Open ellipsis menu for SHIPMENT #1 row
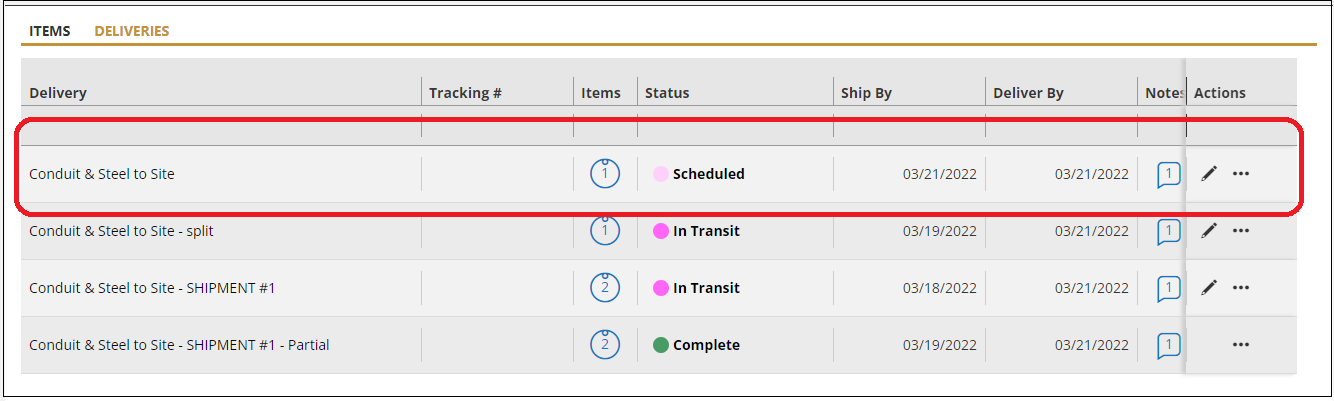Image resolution: width=1334 pixels, height=401 pixels. pos(1241,288)
